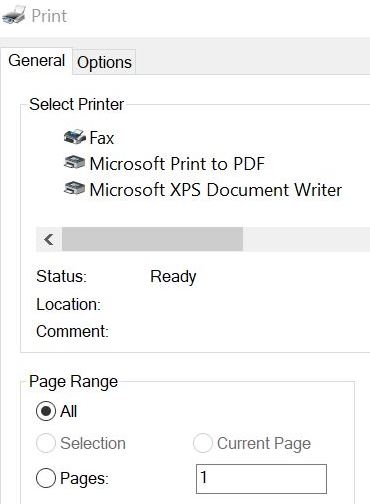Choose the Microsoft XPS Document Writer label

(x=216, y=190)
